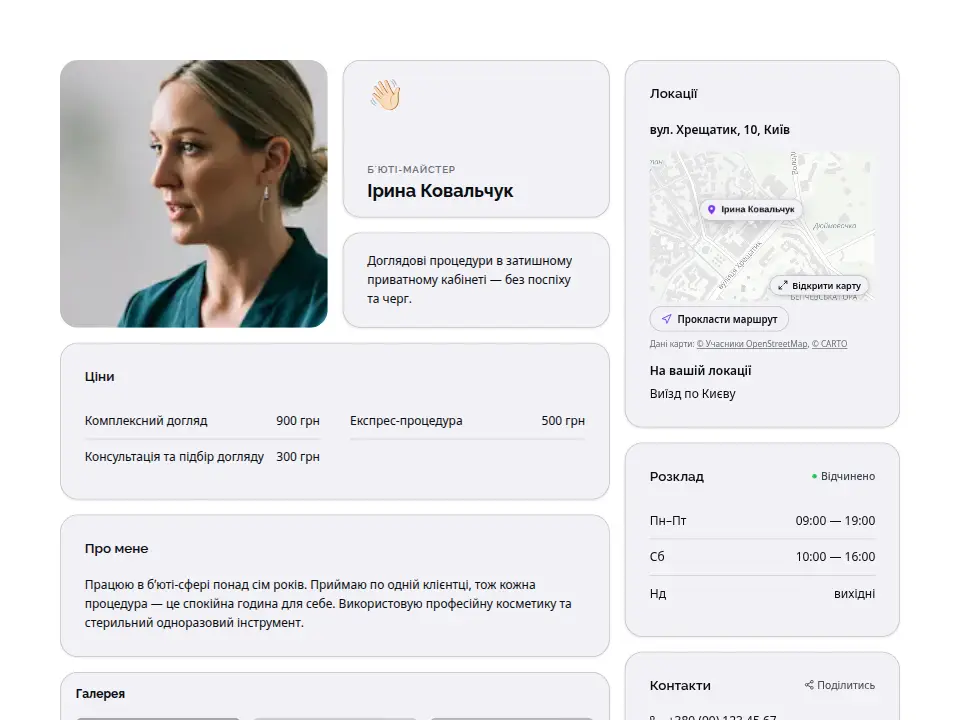Click the waving hand emoji icon

point(385,95)
